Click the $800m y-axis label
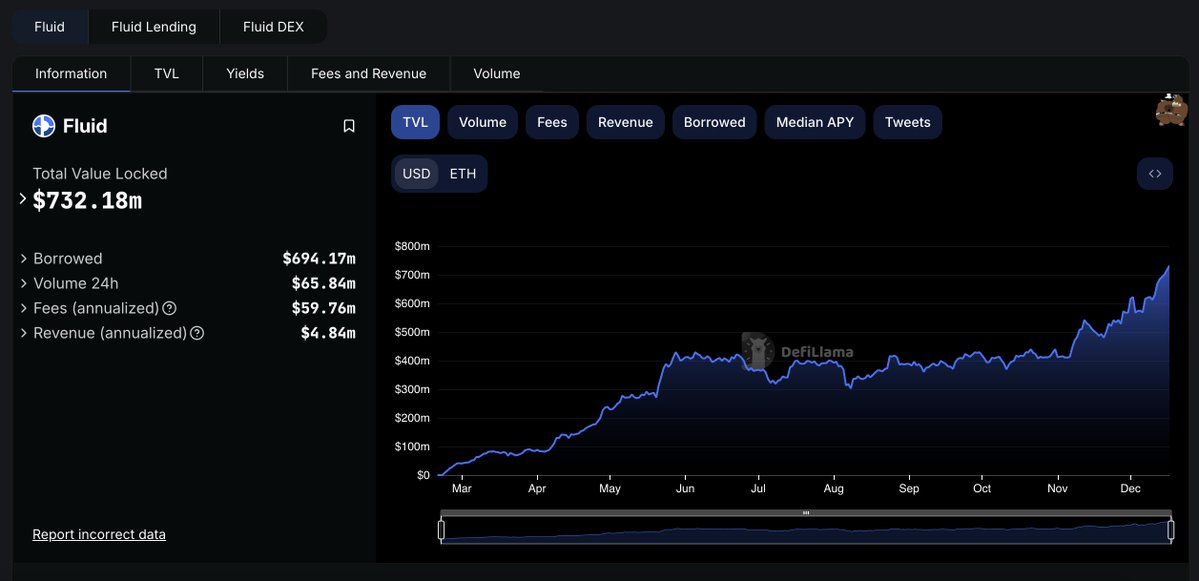 point(412,246)
